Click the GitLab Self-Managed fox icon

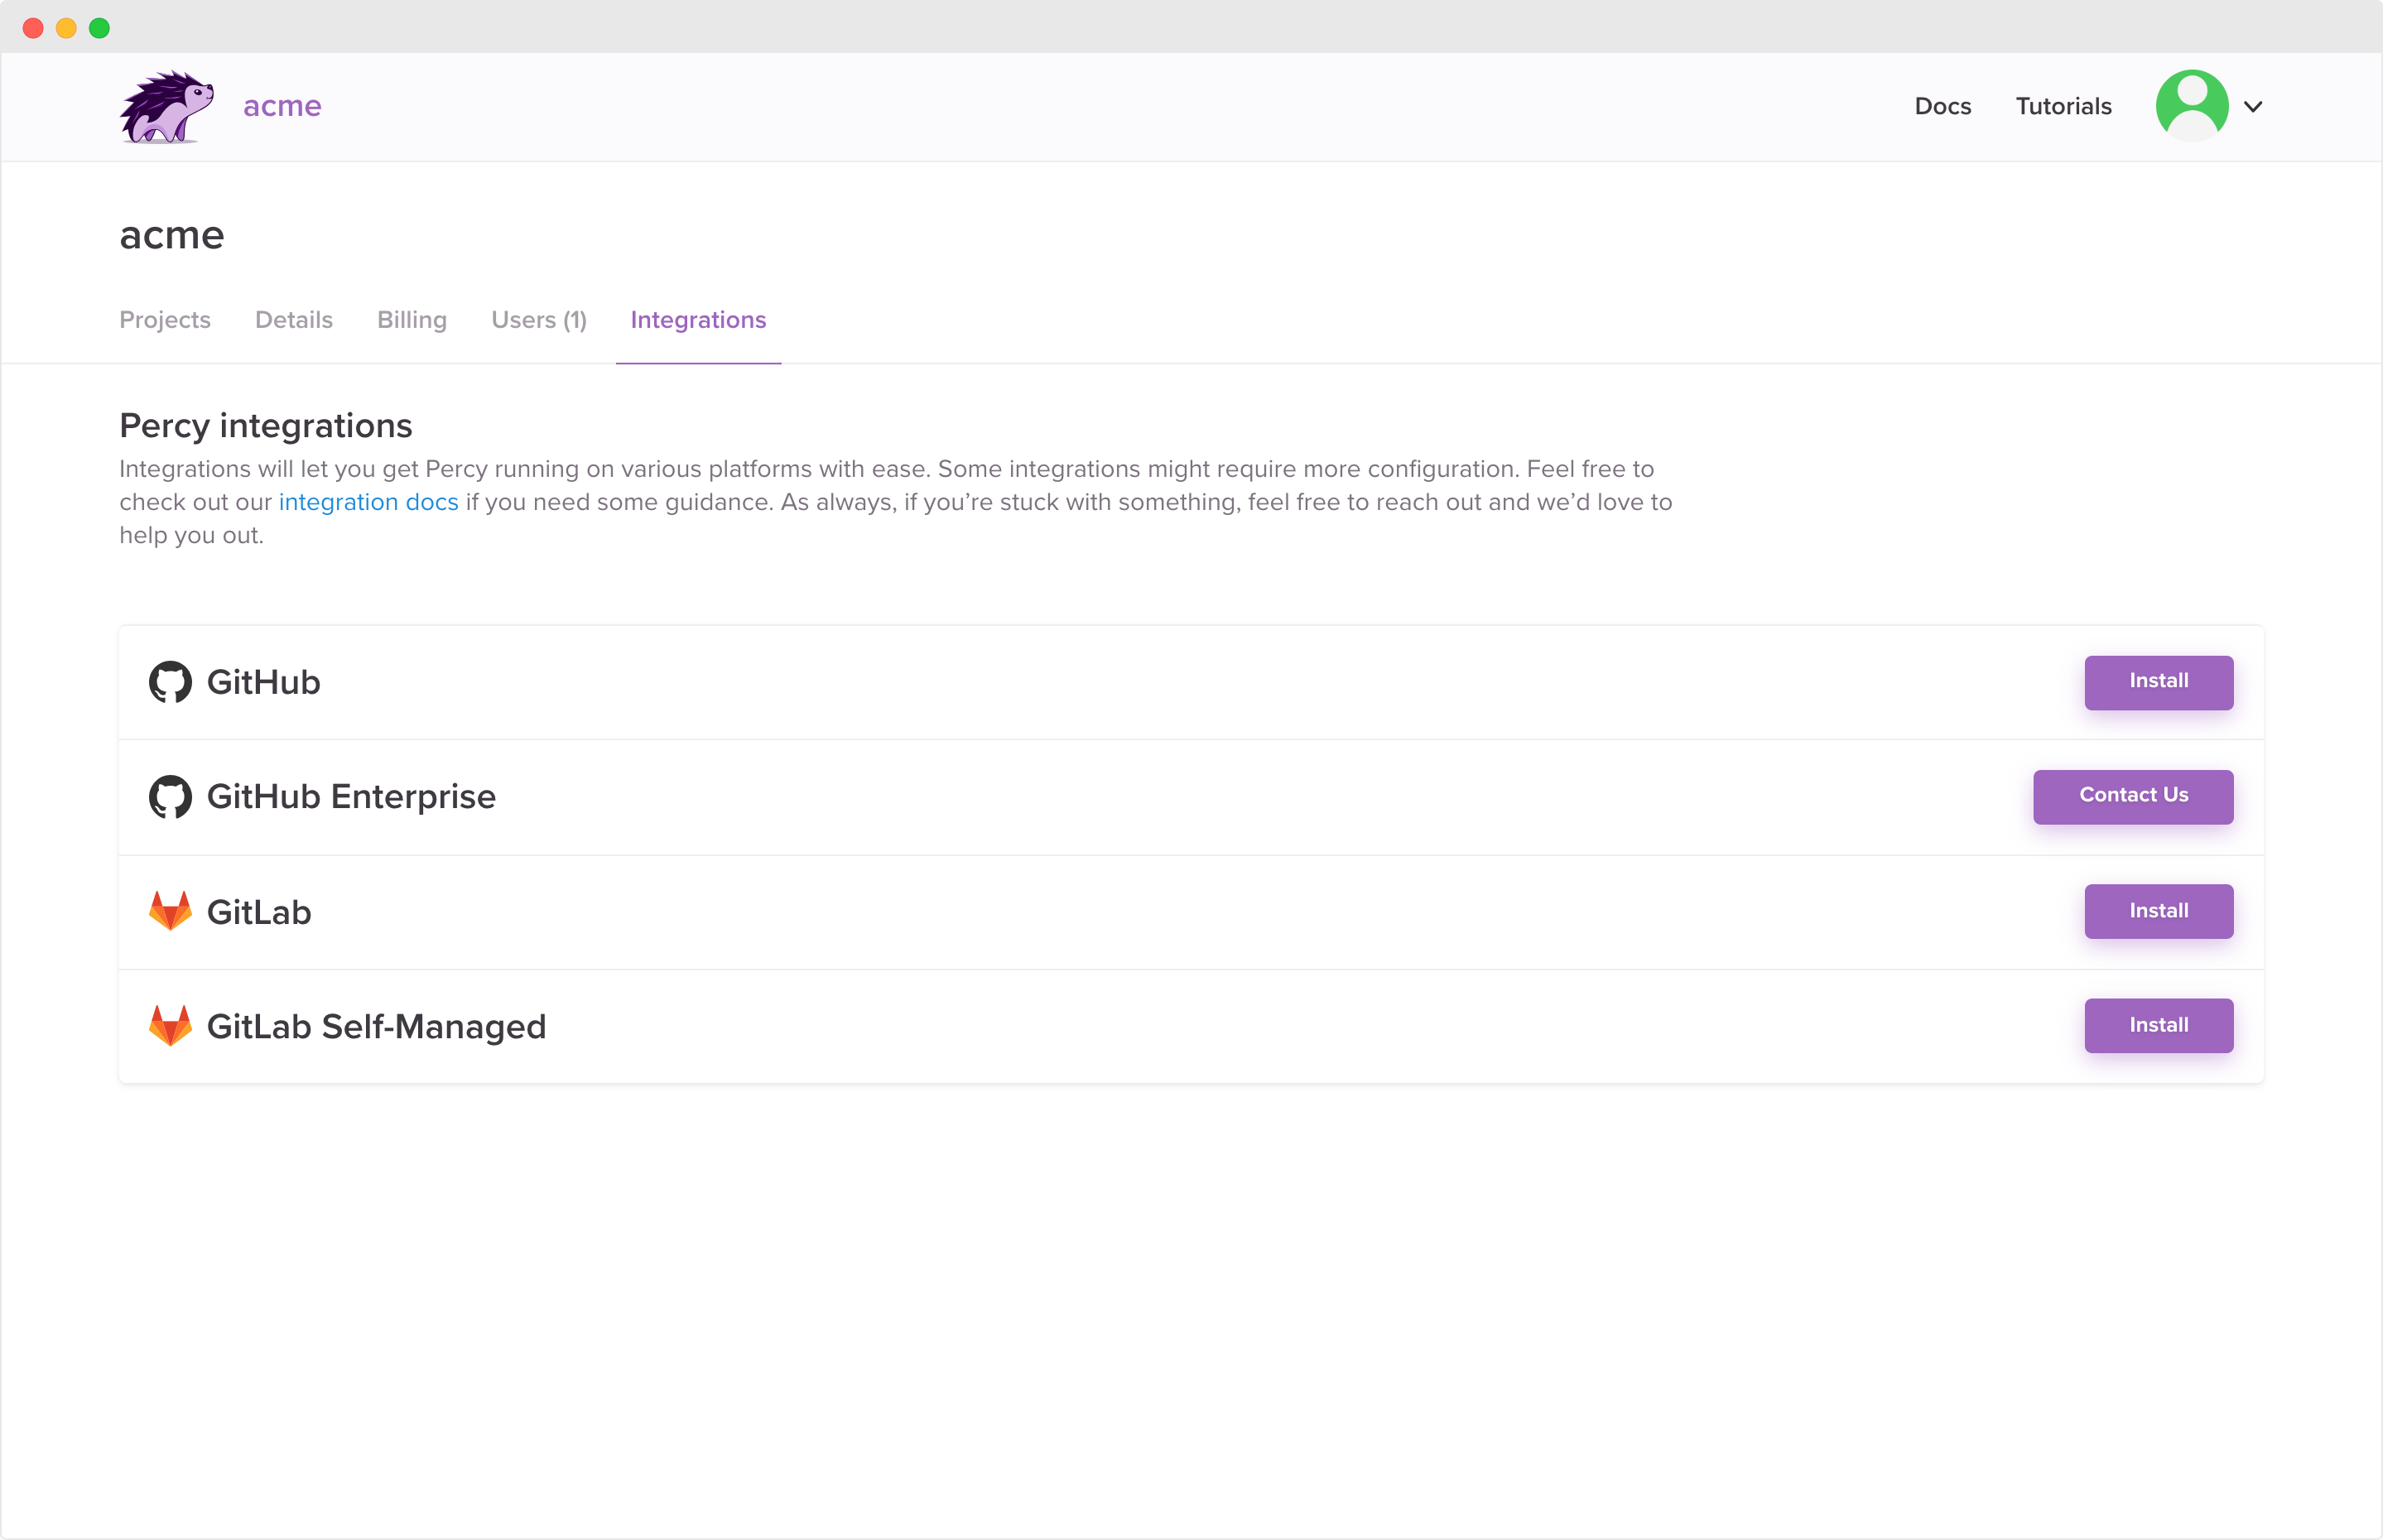click(170, 1026)
